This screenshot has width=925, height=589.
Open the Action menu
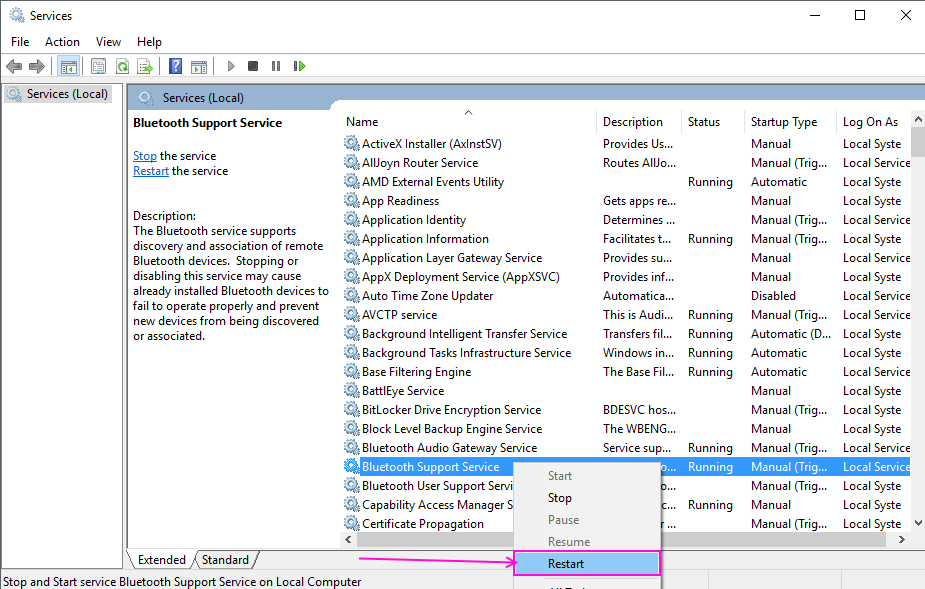(62, 42)
